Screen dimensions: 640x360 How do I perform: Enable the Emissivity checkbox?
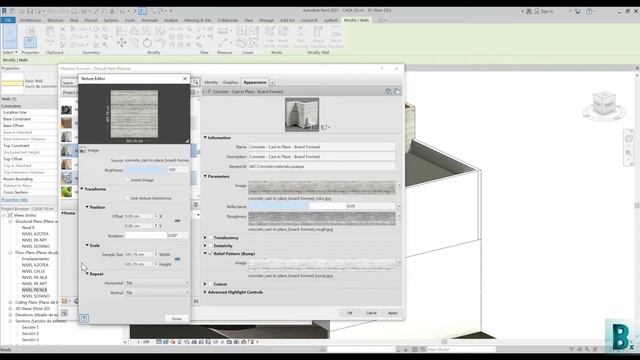210,246
